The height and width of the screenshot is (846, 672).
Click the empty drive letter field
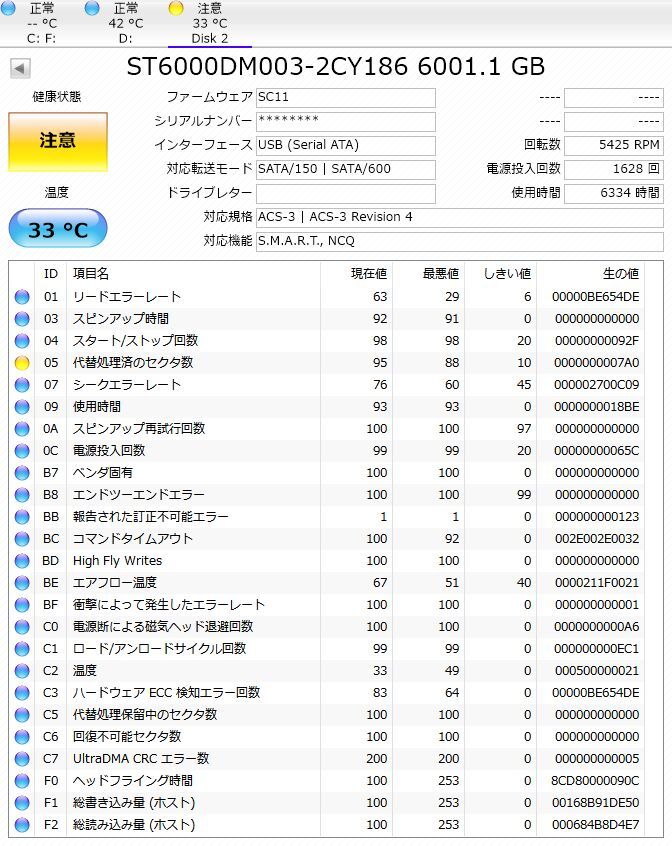coord(346,193)
